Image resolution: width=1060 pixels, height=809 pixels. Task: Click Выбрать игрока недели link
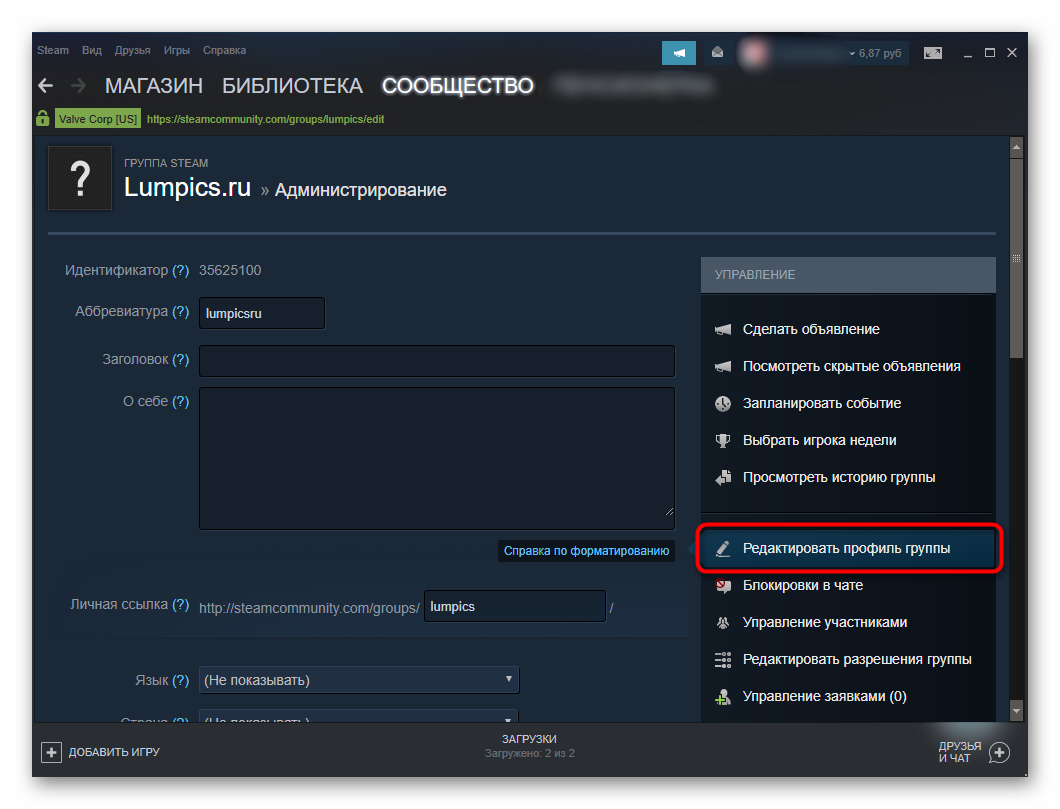pyautogui.click(x=819, y=441)
